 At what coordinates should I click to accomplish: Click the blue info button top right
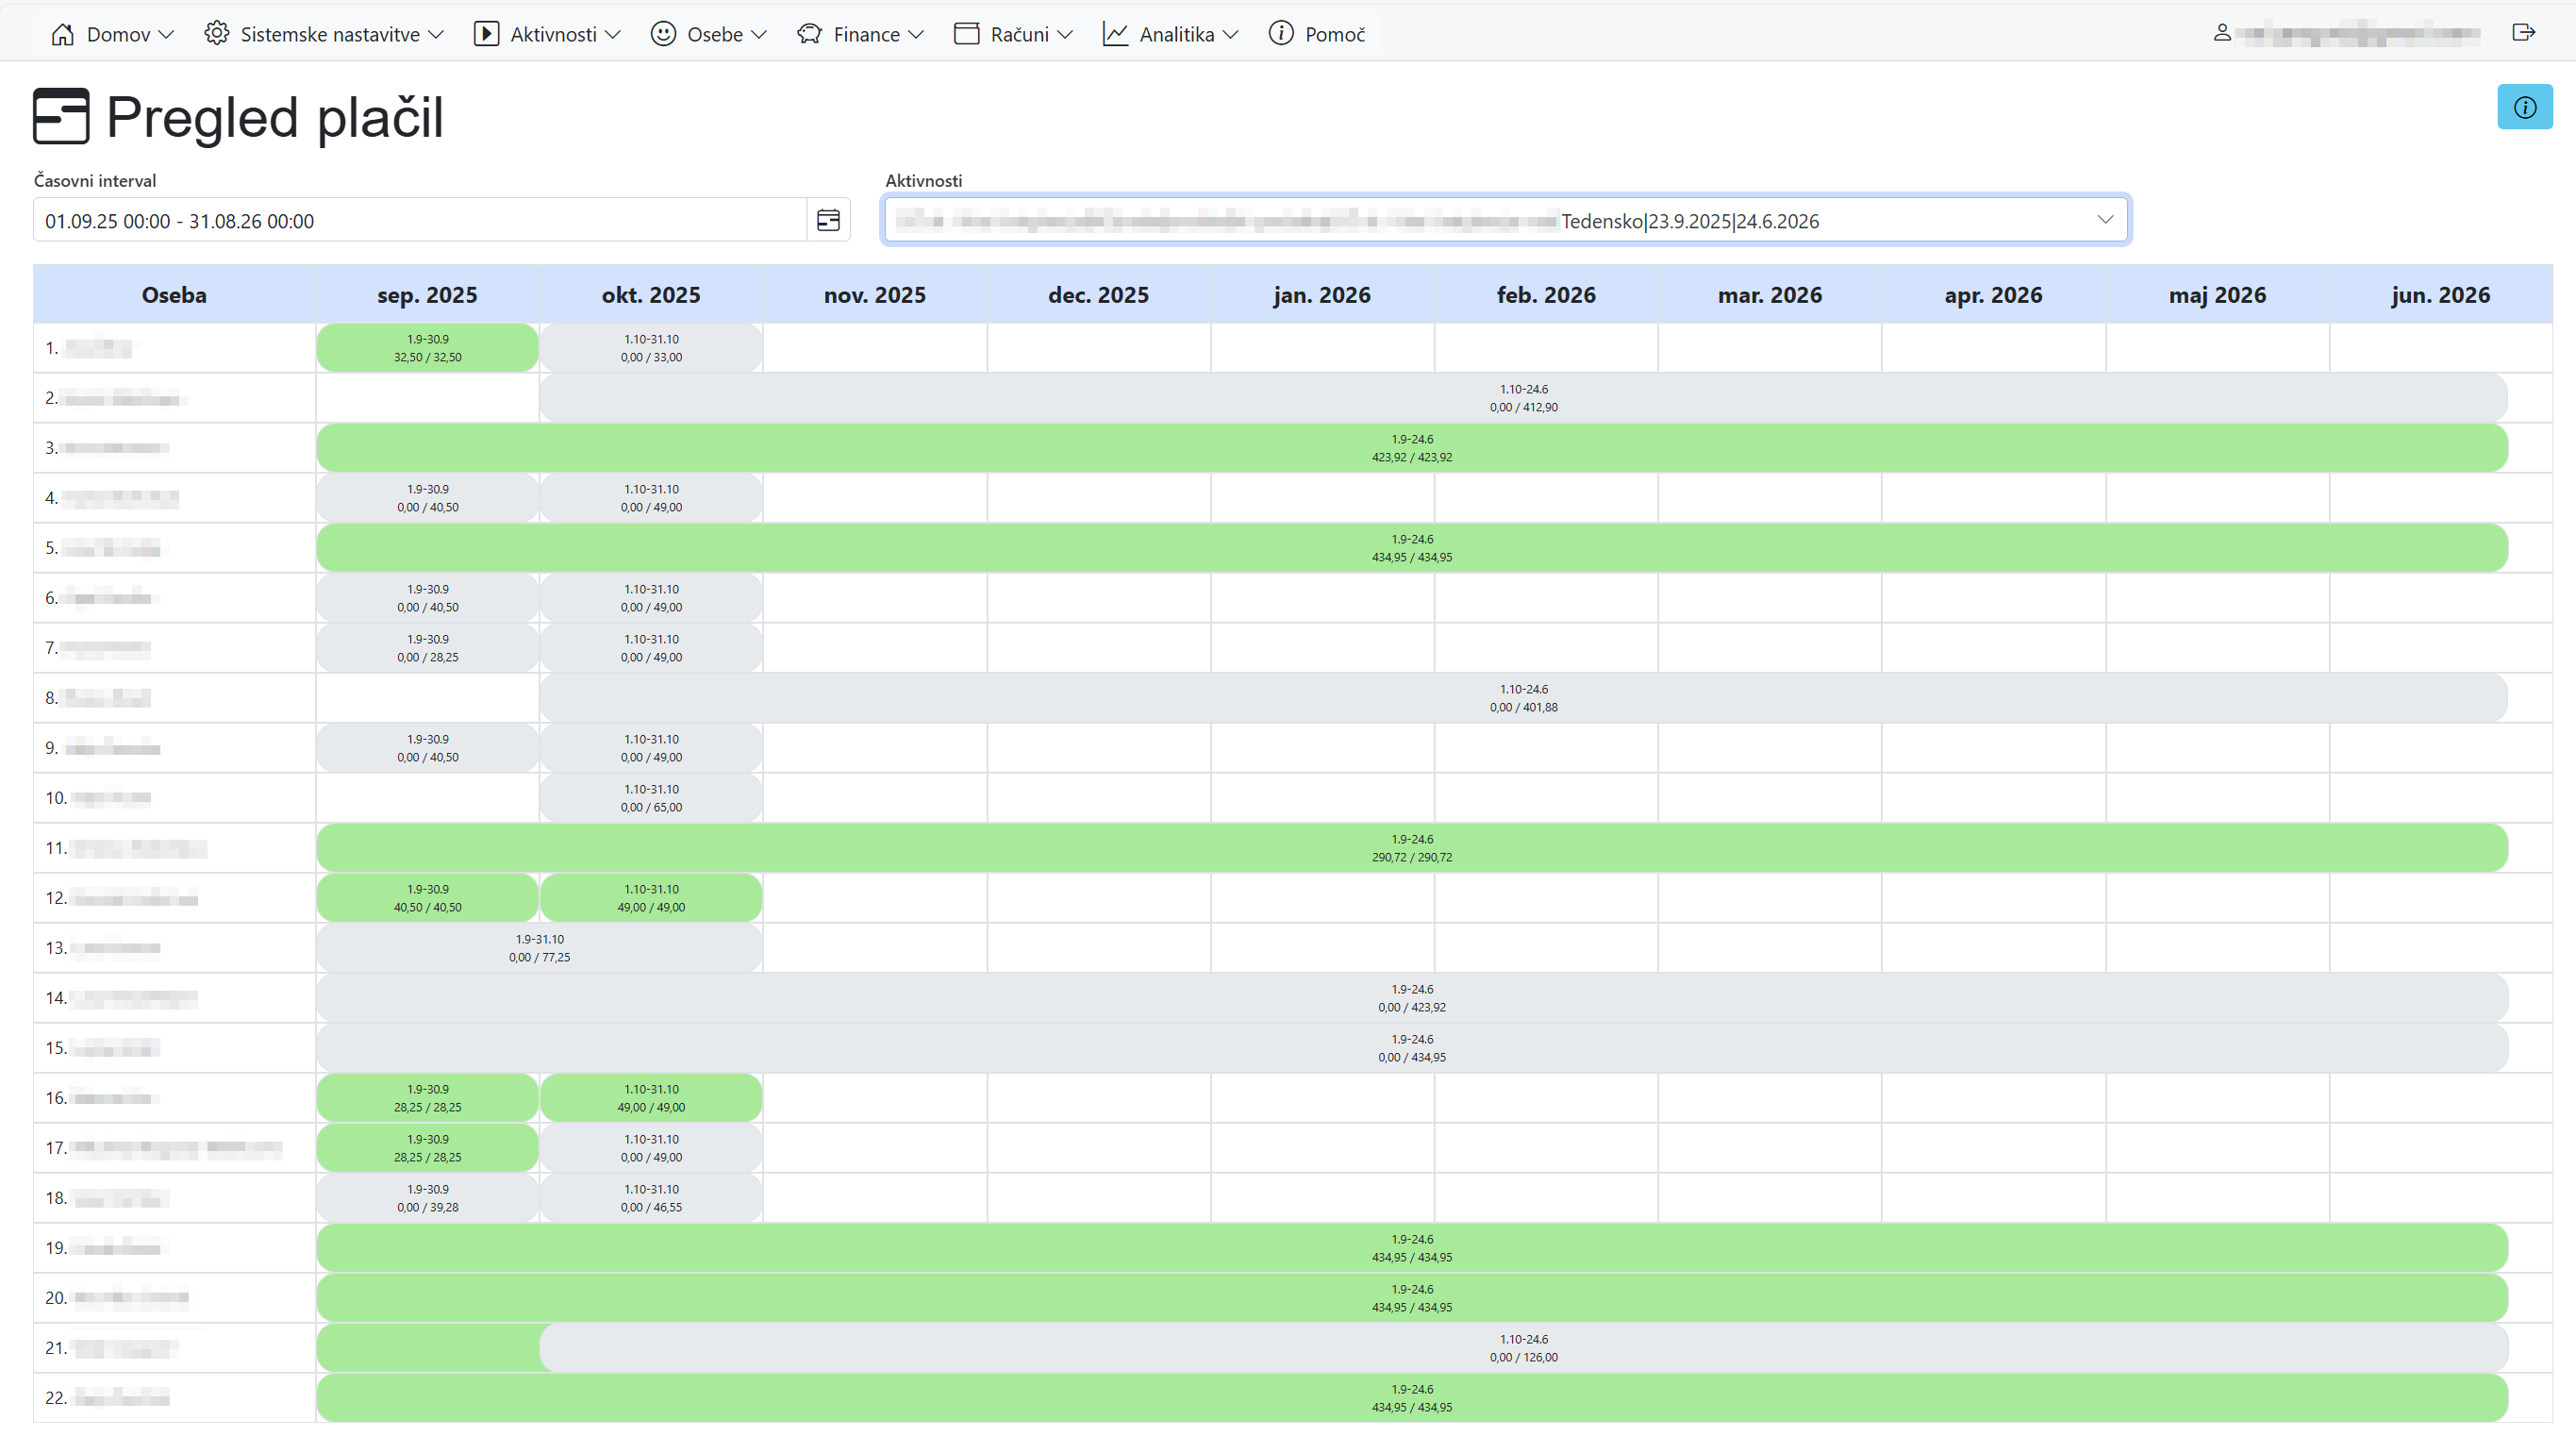click(2523, 107)
